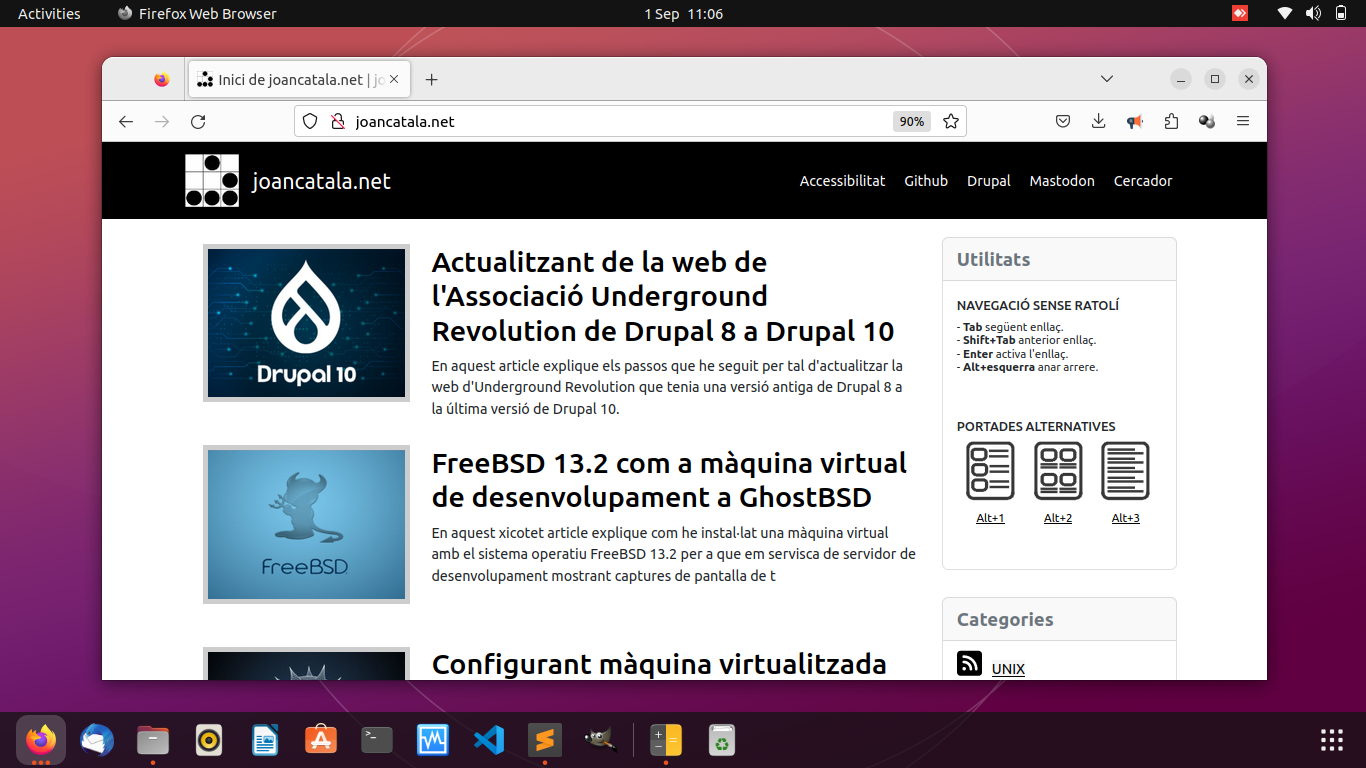Open the Mastodon menu link
1366x768 pixels.
(1062, 181)
